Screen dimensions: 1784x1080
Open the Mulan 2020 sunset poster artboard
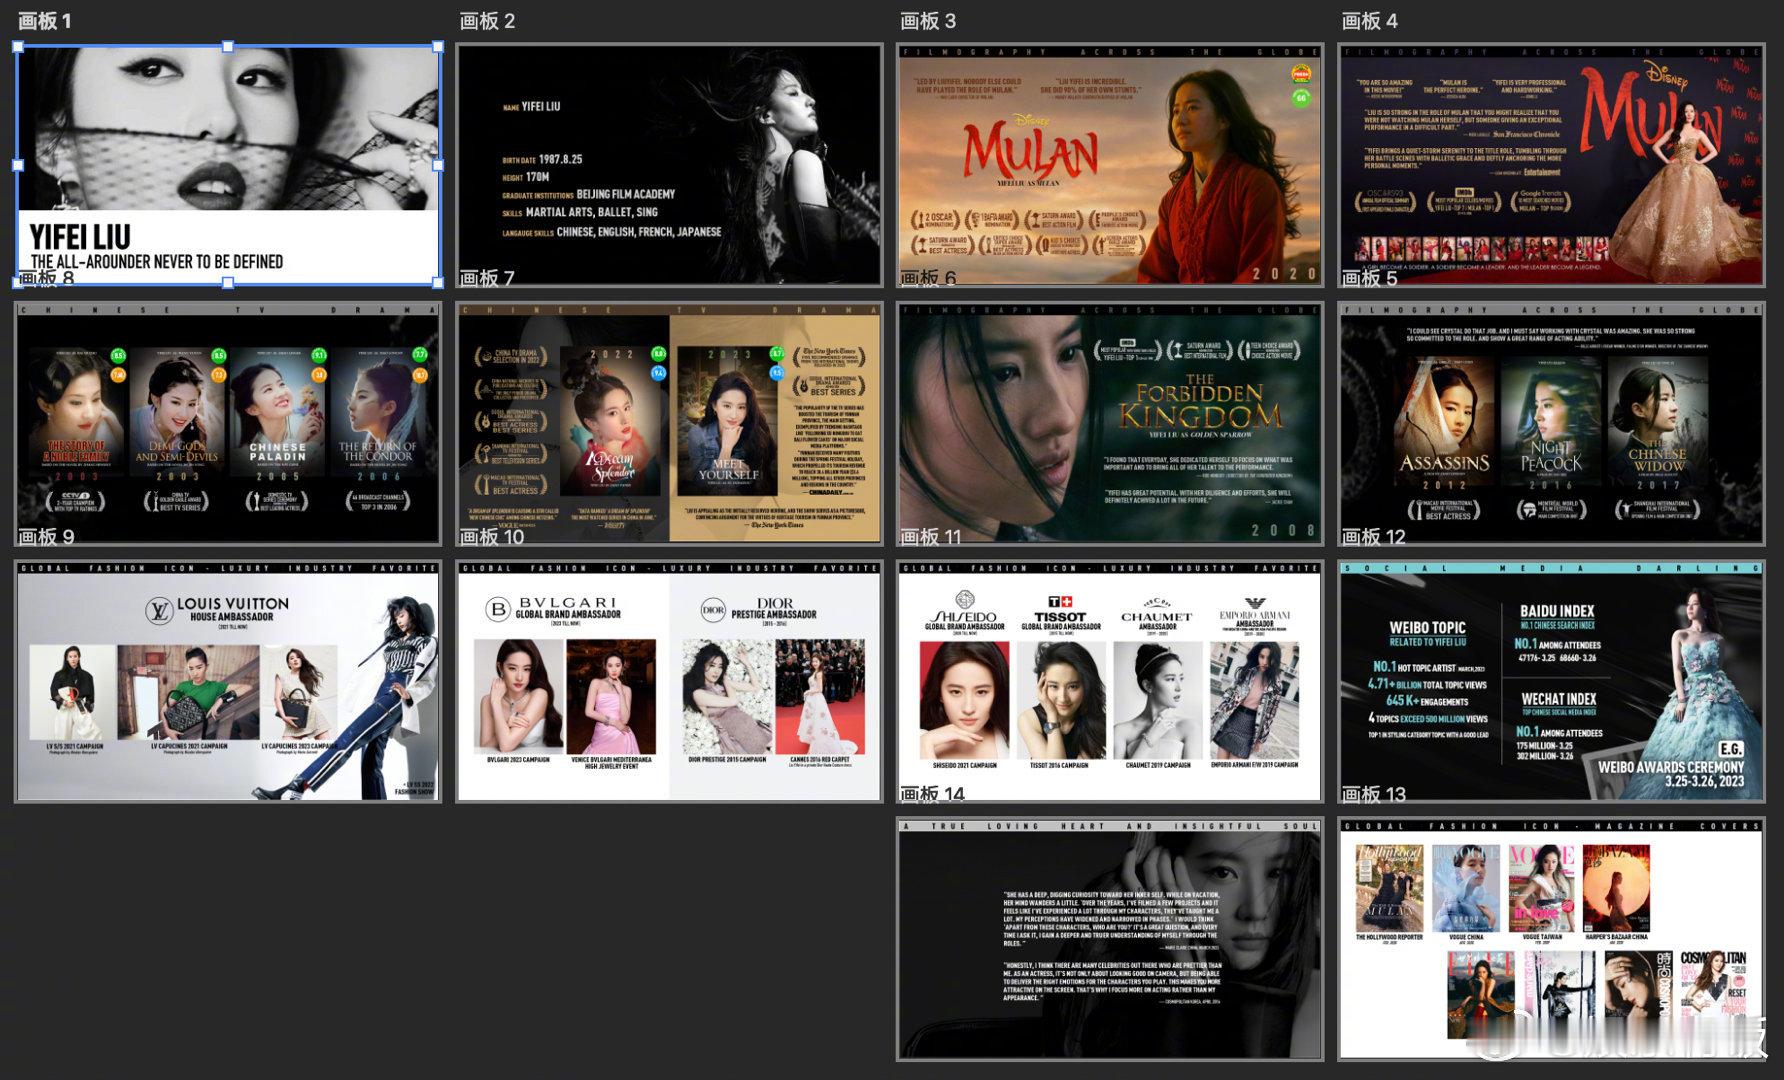[1110, 165]
